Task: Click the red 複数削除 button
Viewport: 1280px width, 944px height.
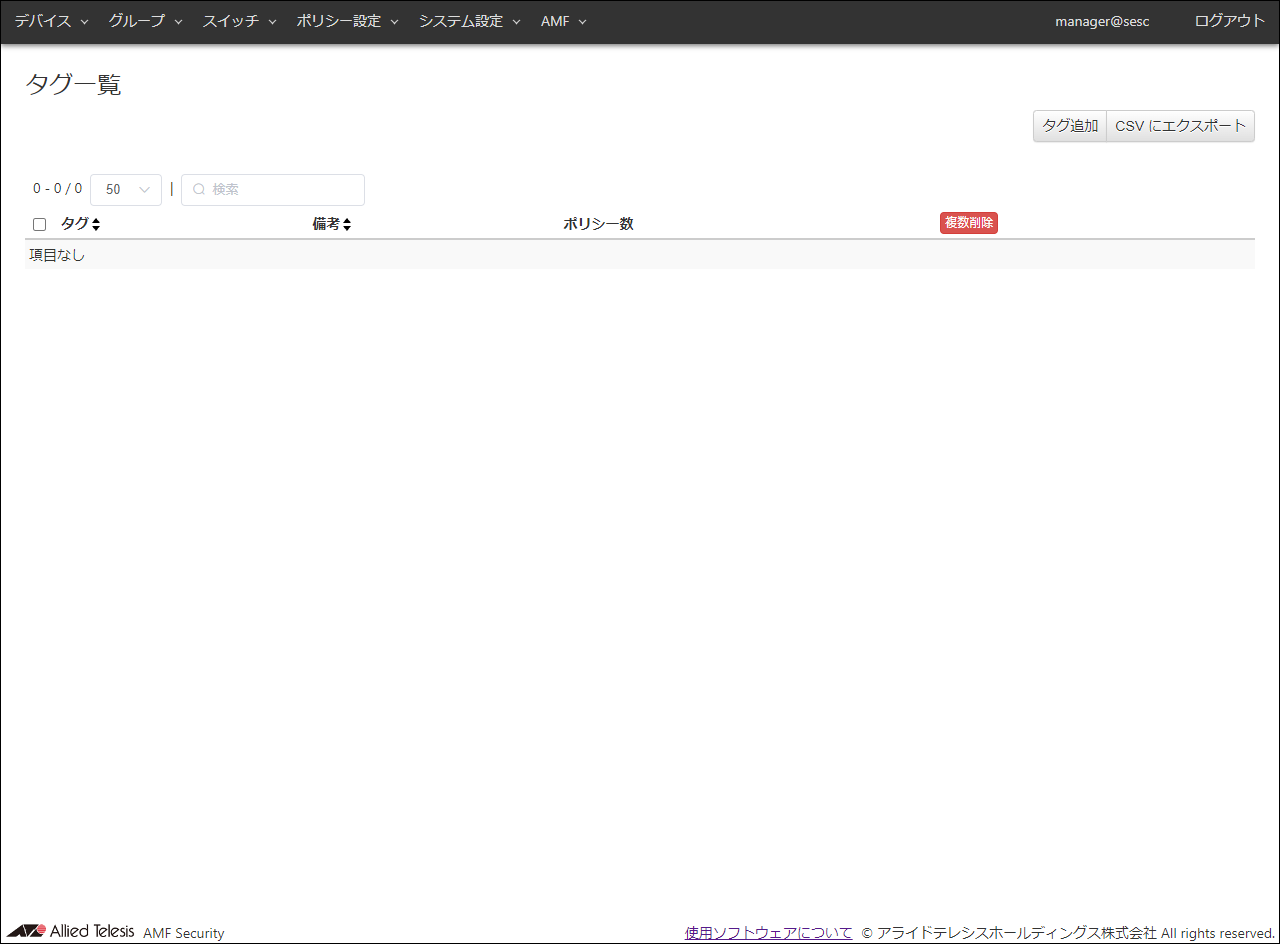Action: tap(968, 223)
